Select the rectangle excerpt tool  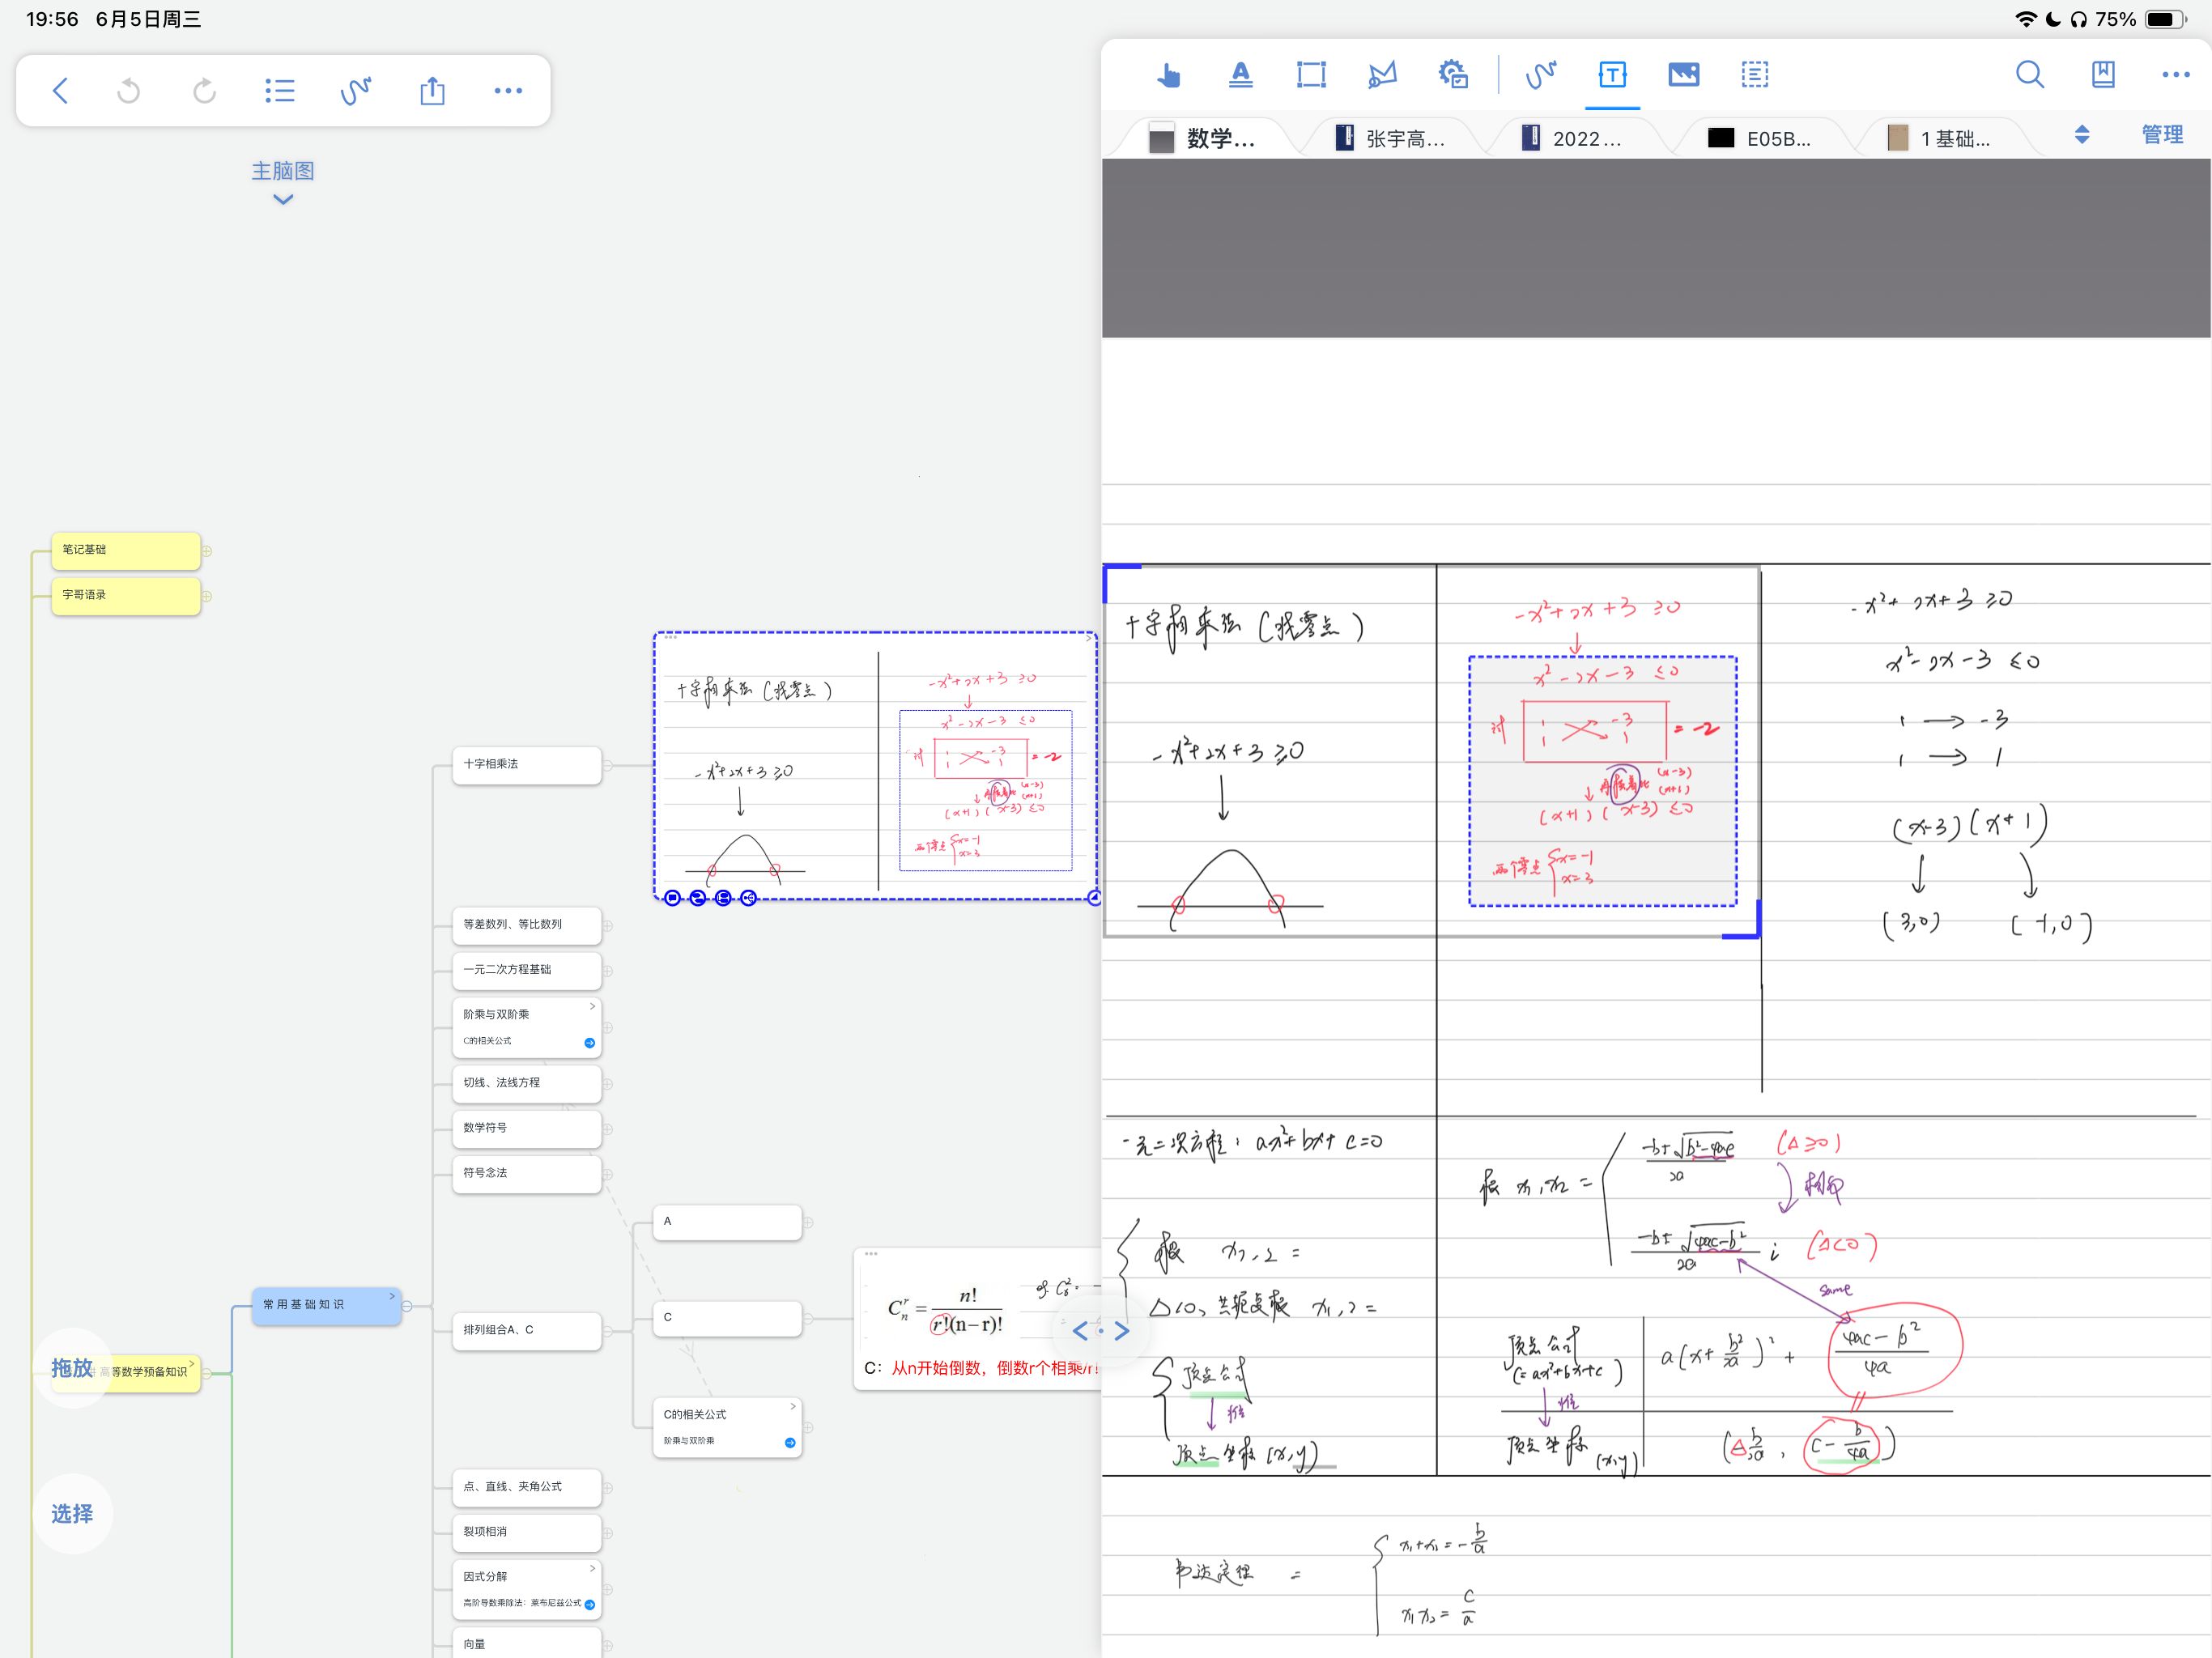coord(1310,75)
